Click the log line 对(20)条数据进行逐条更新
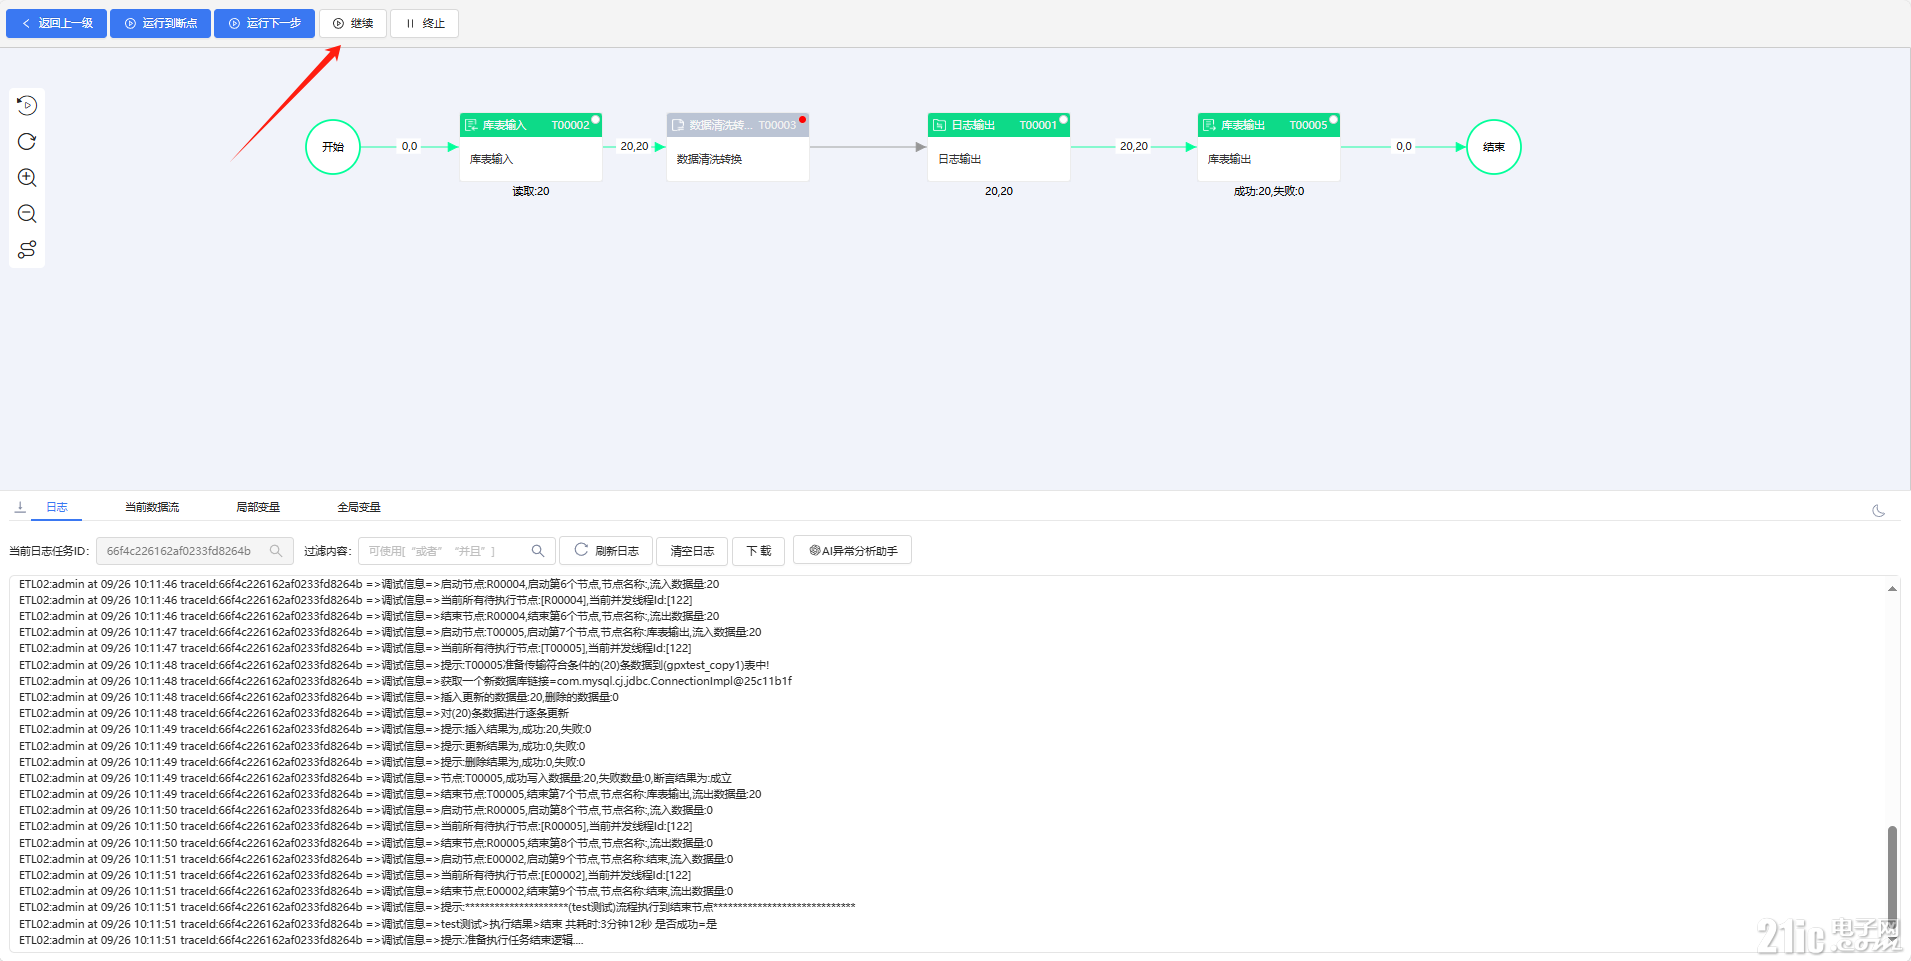This screenshot has width=1911, height=961. [x=294, y=713]
